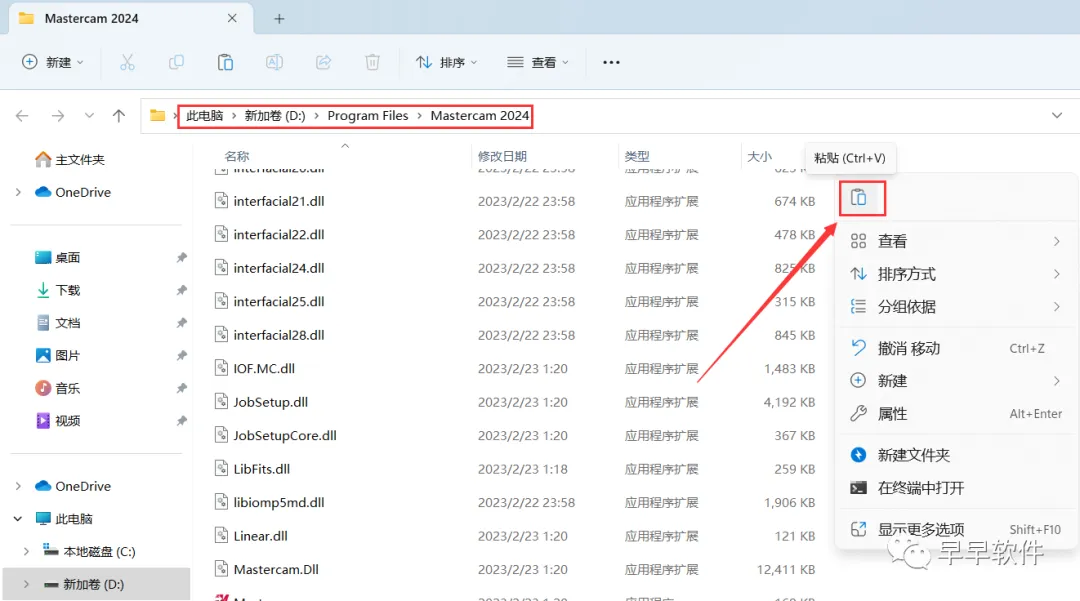This screenshot has width=1080, height=601.
Task: Go forward with the right arrow
Action: click(58, 116)
